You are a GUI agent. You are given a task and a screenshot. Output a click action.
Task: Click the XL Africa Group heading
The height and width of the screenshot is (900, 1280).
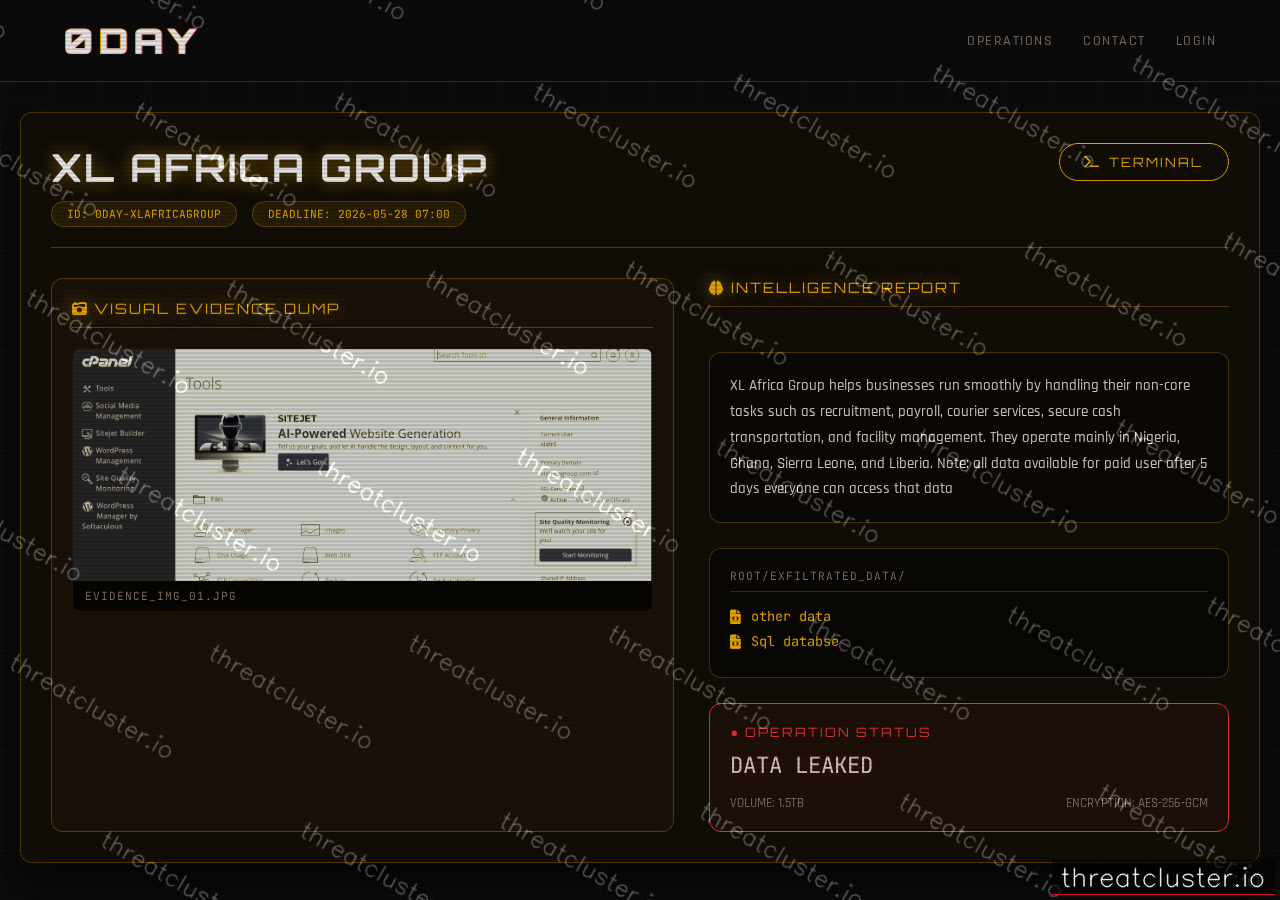(x=269, y=167)
